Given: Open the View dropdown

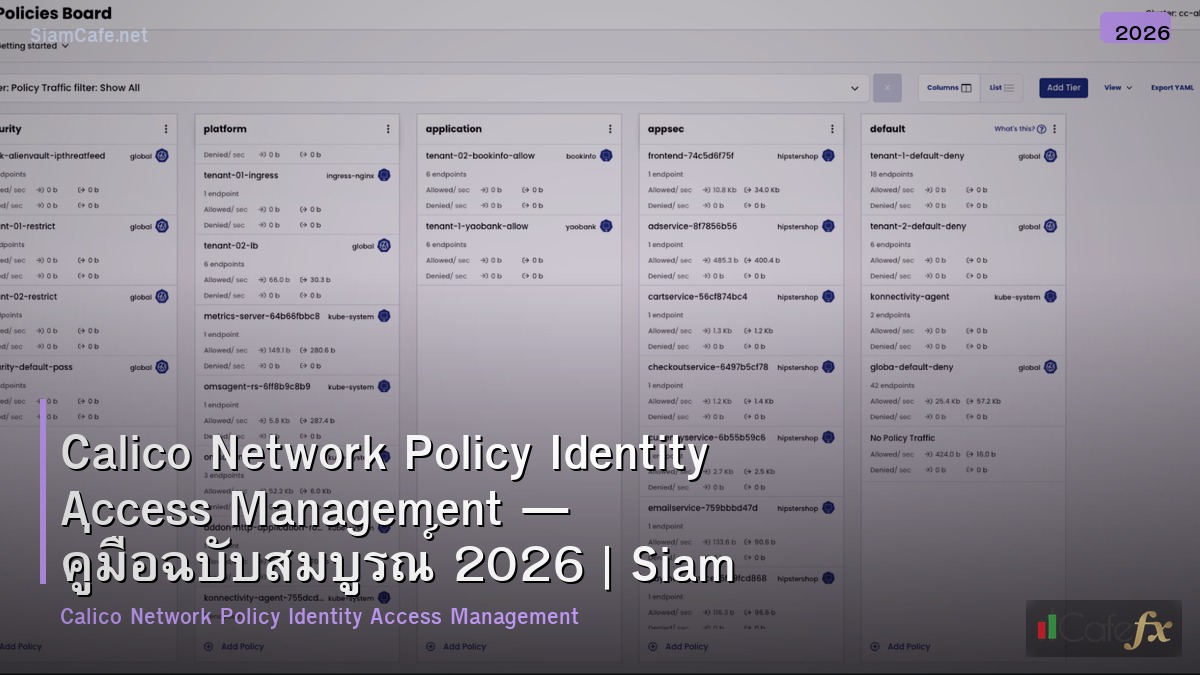Looking at the screenshot, I should point(1117,87).
